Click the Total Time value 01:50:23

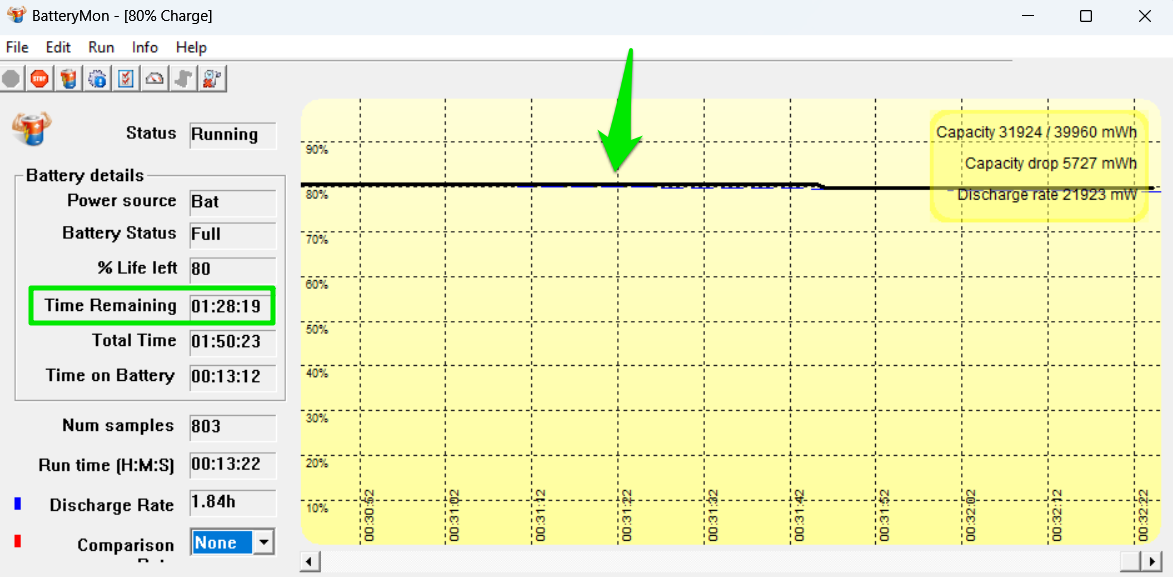[232, 341]
